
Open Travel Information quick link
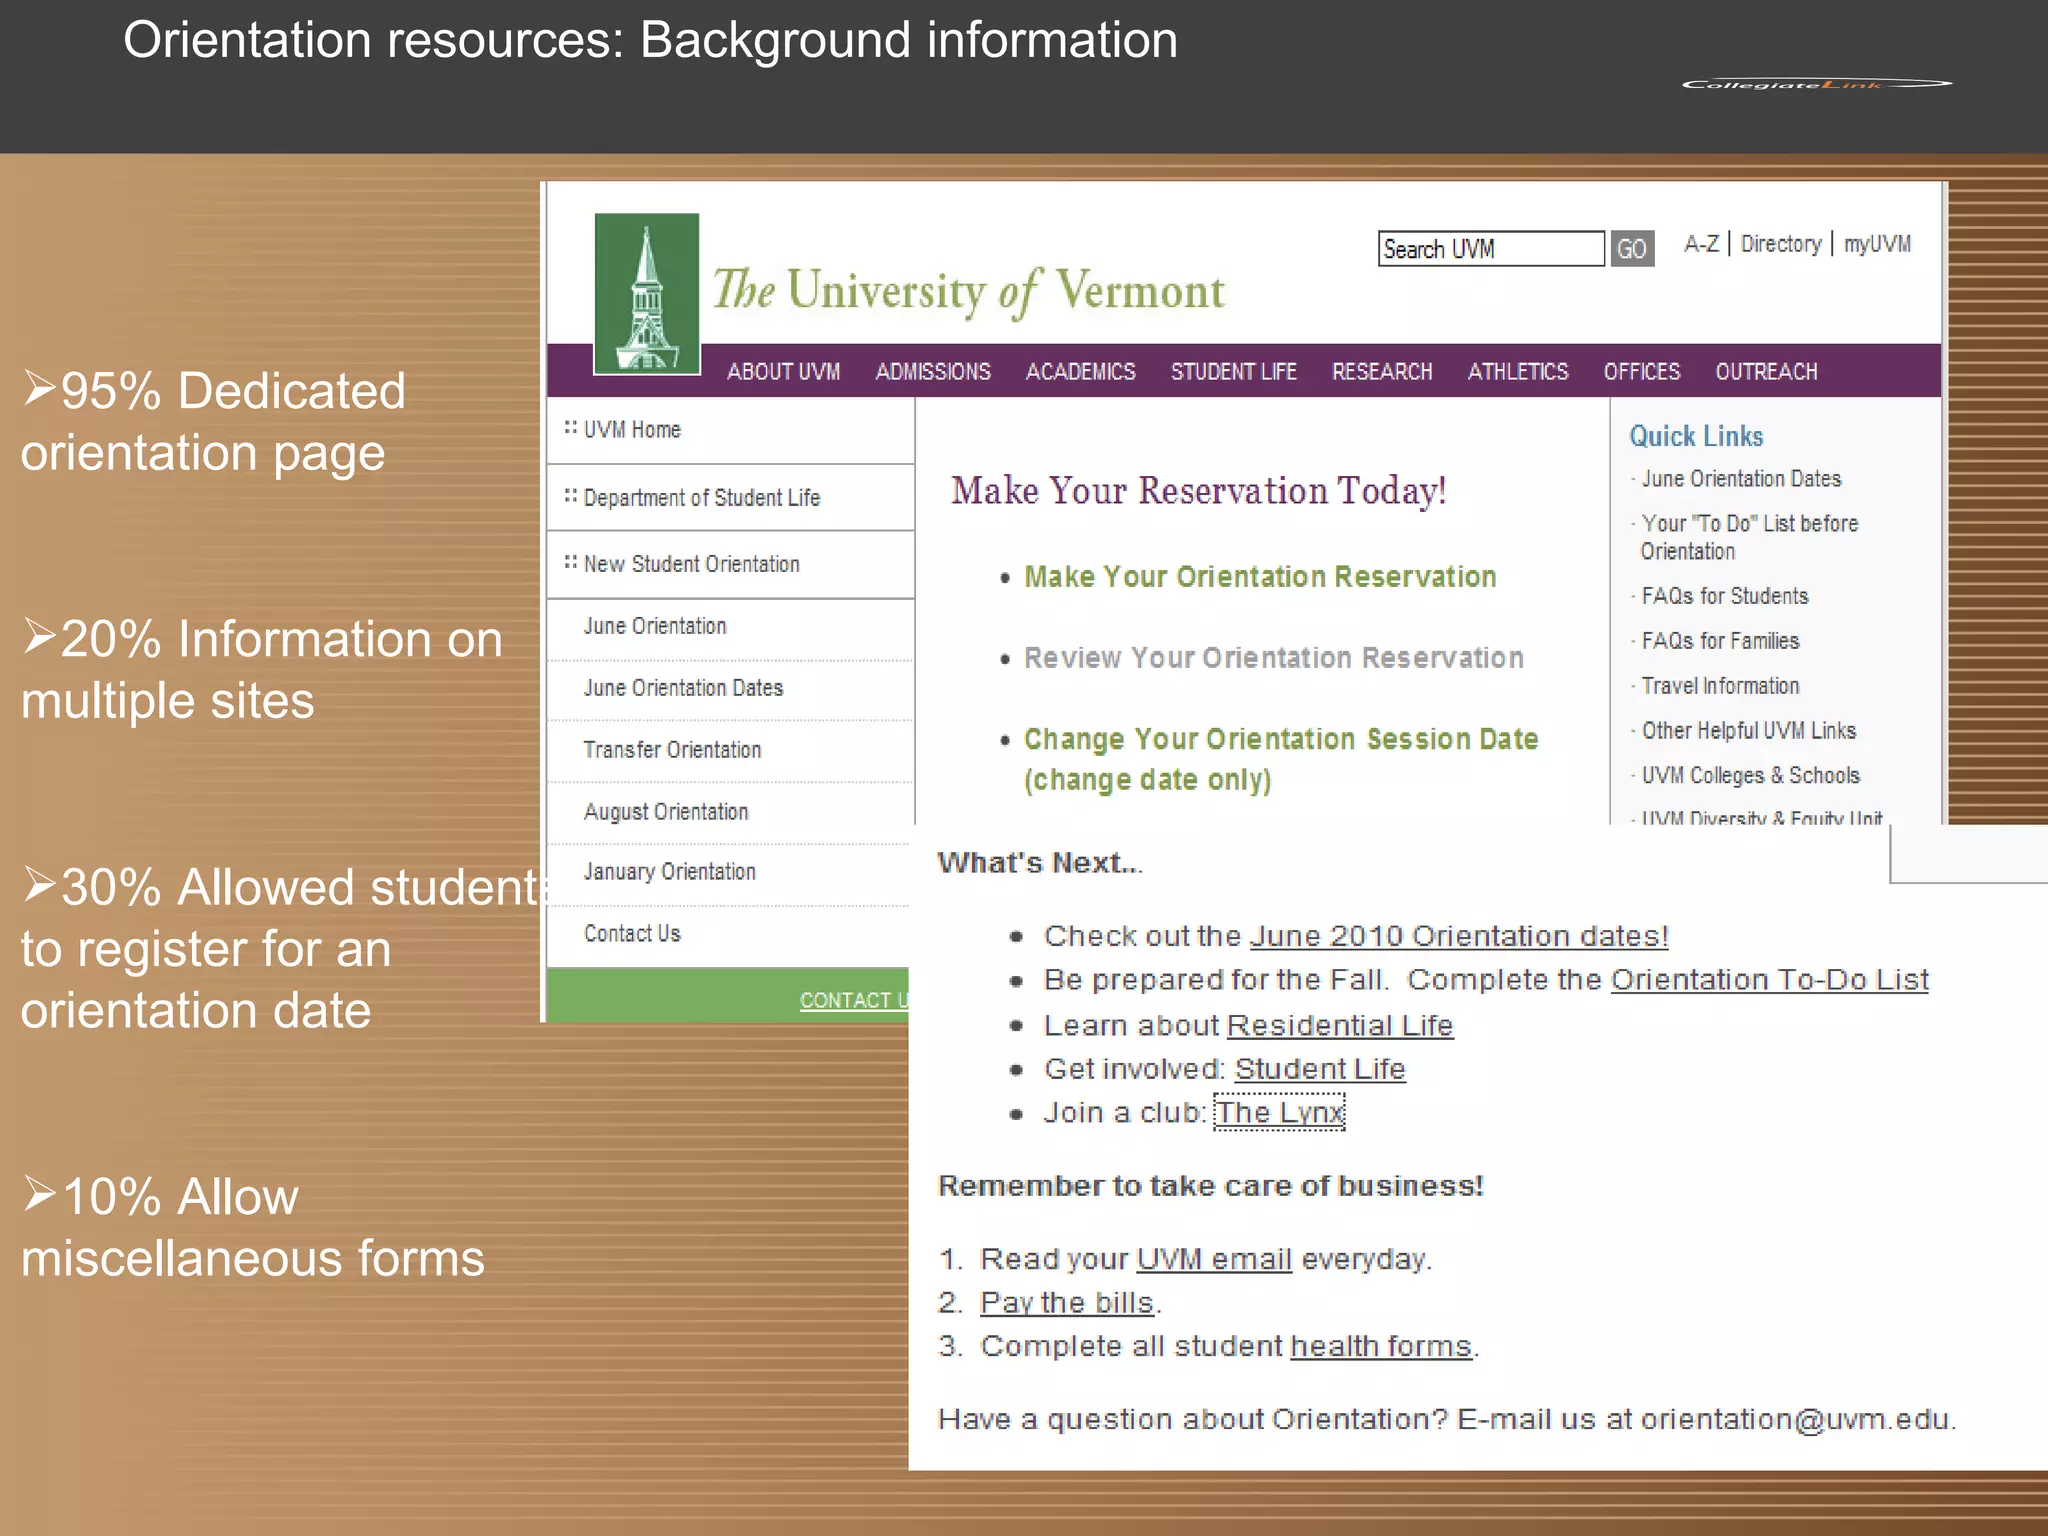click(1719, 686)
